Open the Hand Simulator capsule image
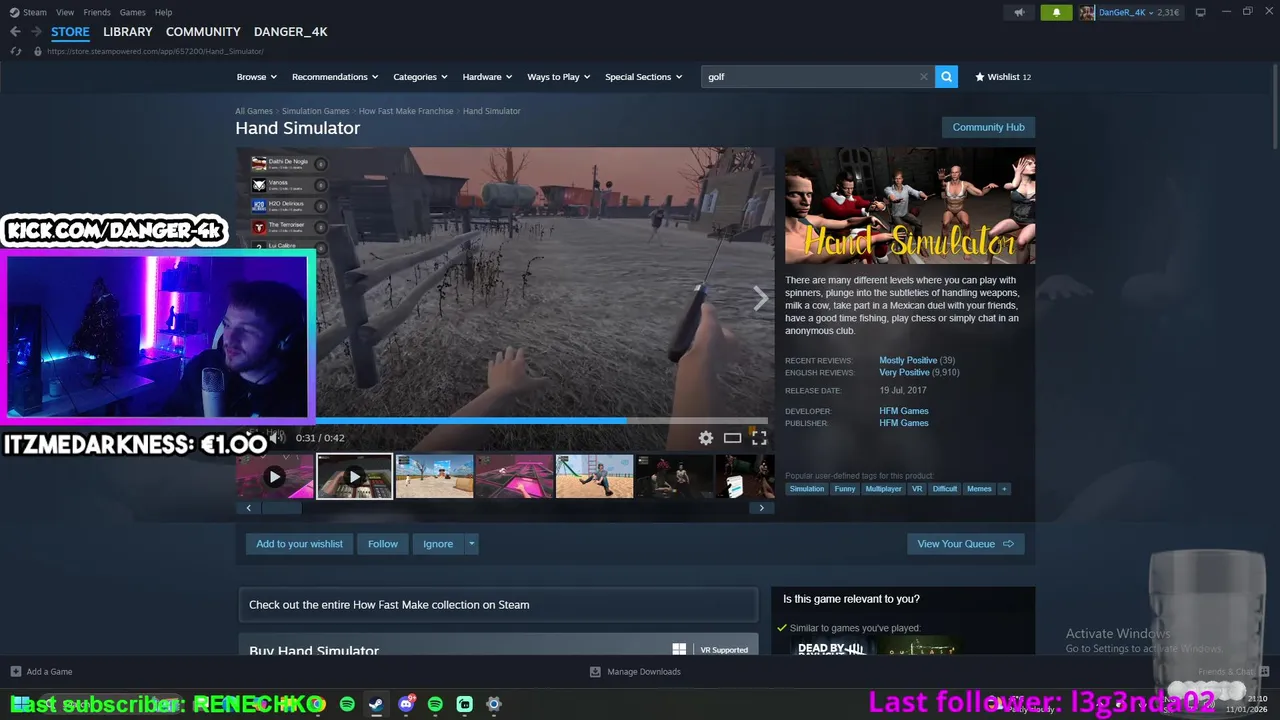This screenshot has height=720, width=1280. click(x=910, y=206)
